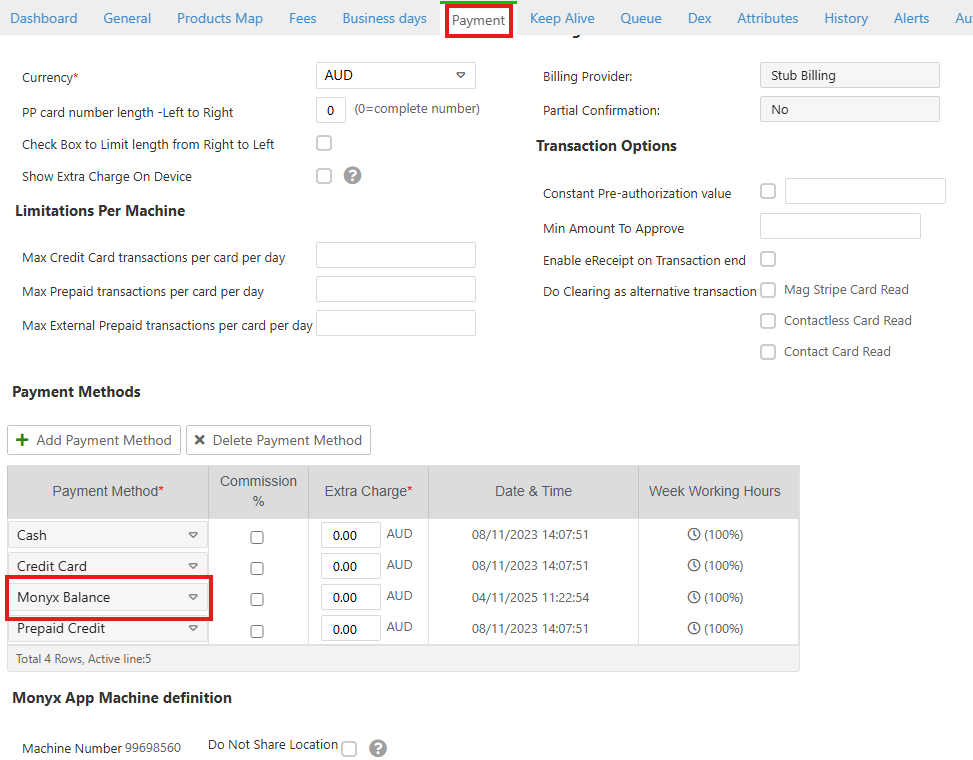Click clock icon in Cash row
The image size is (973, 760).
click(694, 534)
